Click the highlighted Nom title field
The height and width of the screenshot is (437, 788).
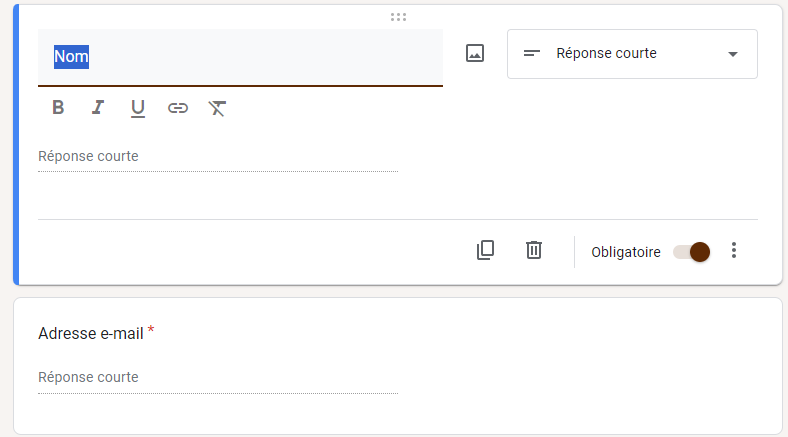[x=240, y=57]
